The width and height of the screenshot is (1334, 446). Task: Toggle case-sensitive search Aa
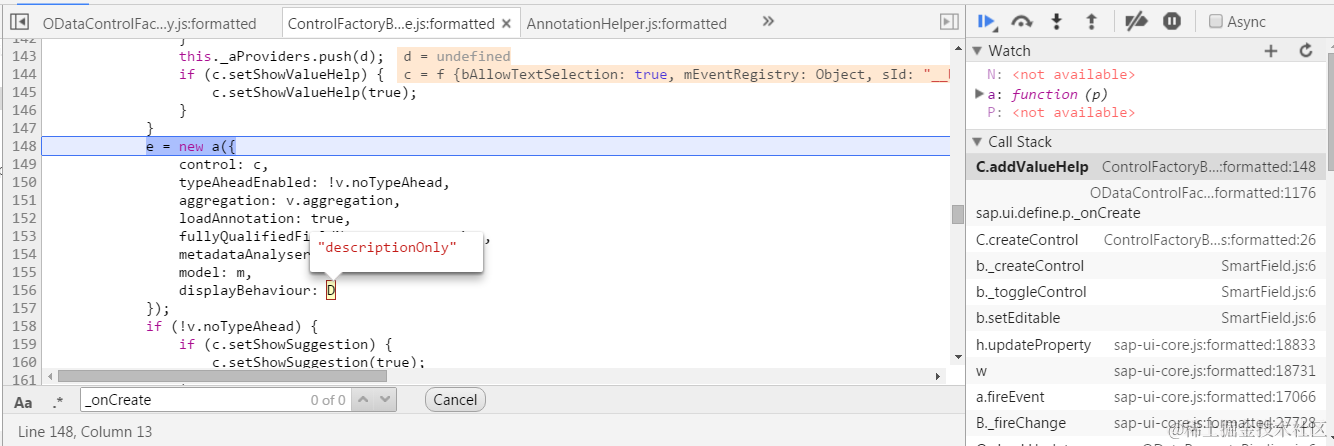(23, 401)
